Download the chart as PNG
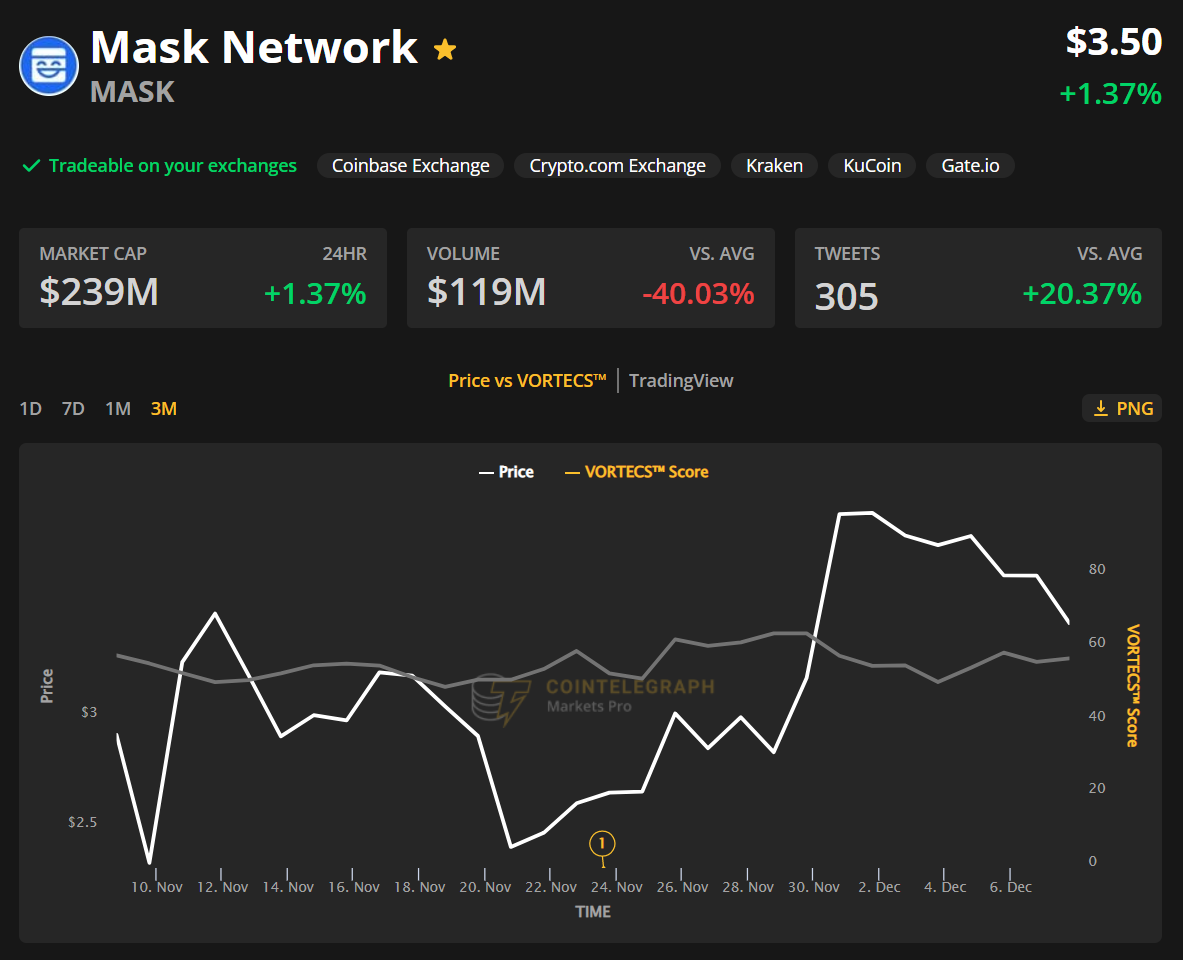The height and width of the screenshot is (960, 1183). coord(1122,408)
